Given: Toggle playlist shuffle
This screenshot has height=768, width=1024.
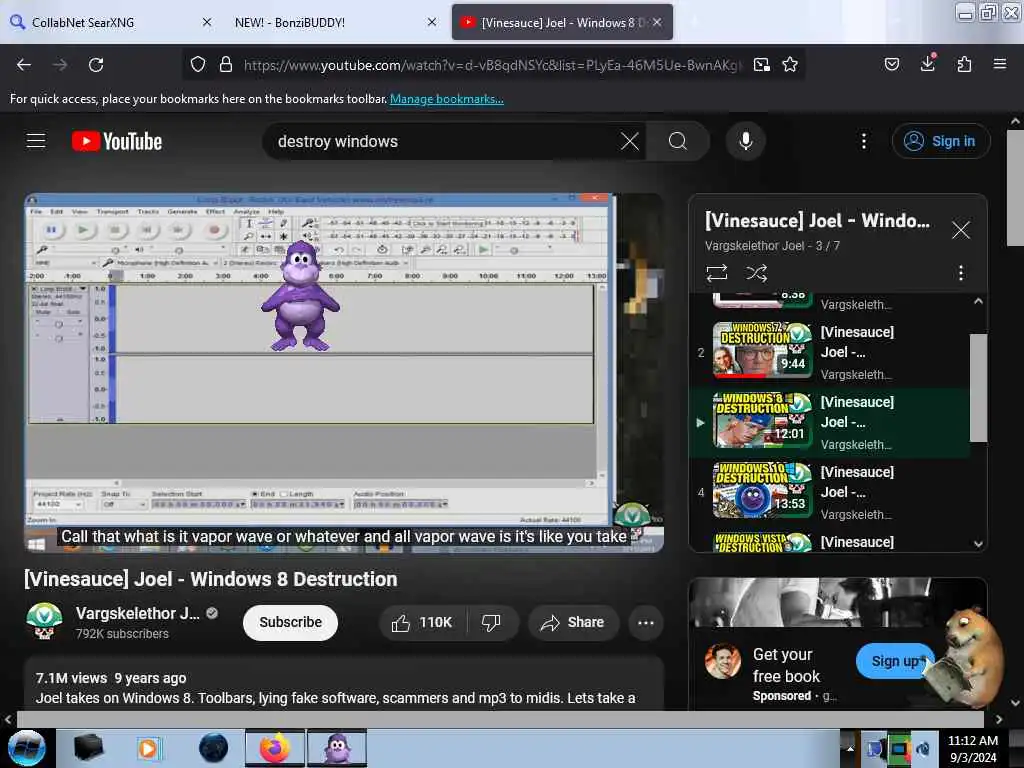Looking at the screenshot, I should click(757, 273).
